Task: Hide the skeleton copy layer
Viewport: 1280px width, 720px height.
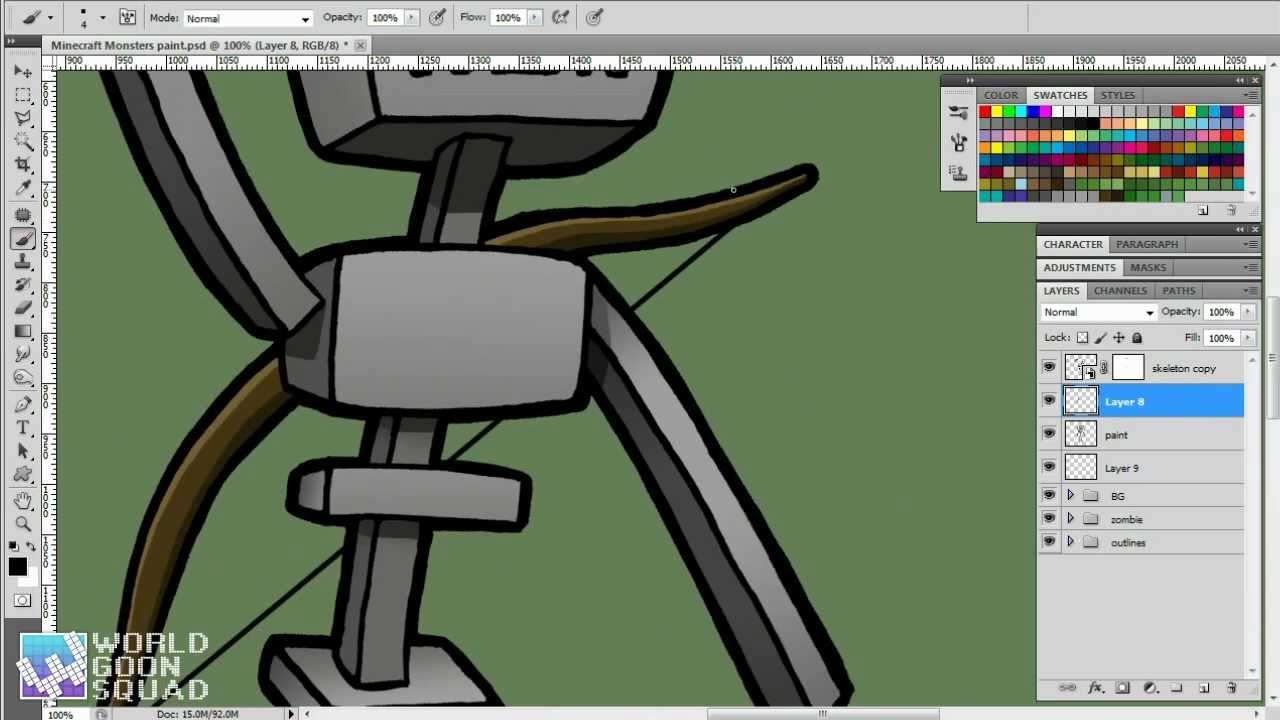Action: point(1049,367)
